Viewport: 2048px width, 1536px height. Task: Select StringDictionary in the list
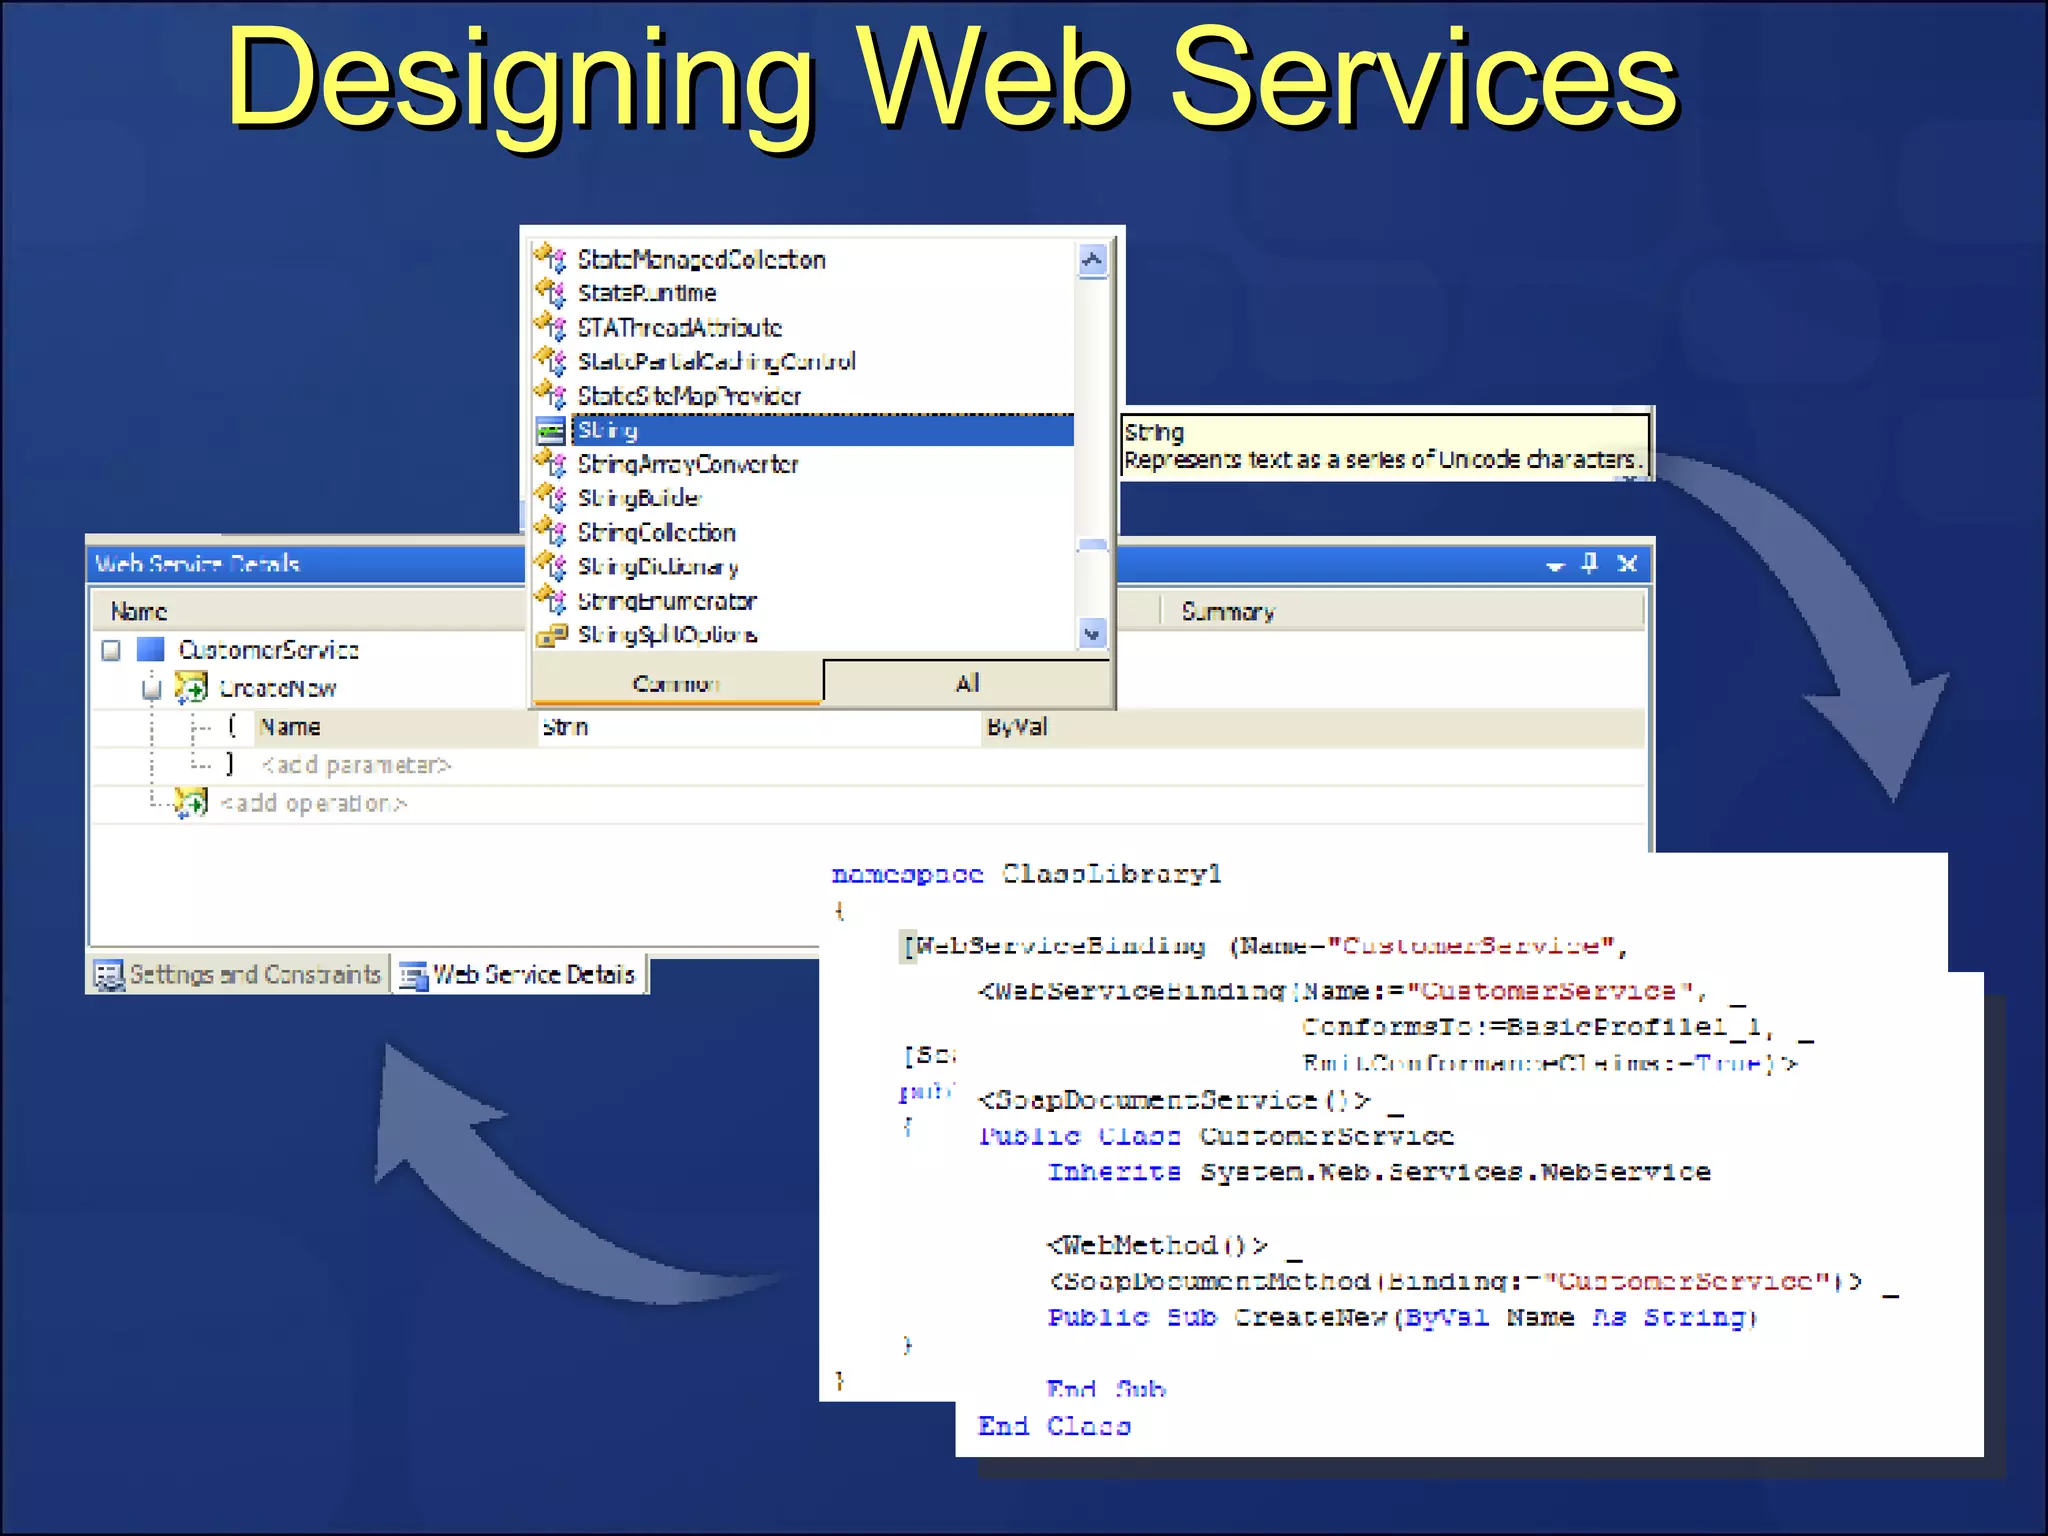click(658, 567)
